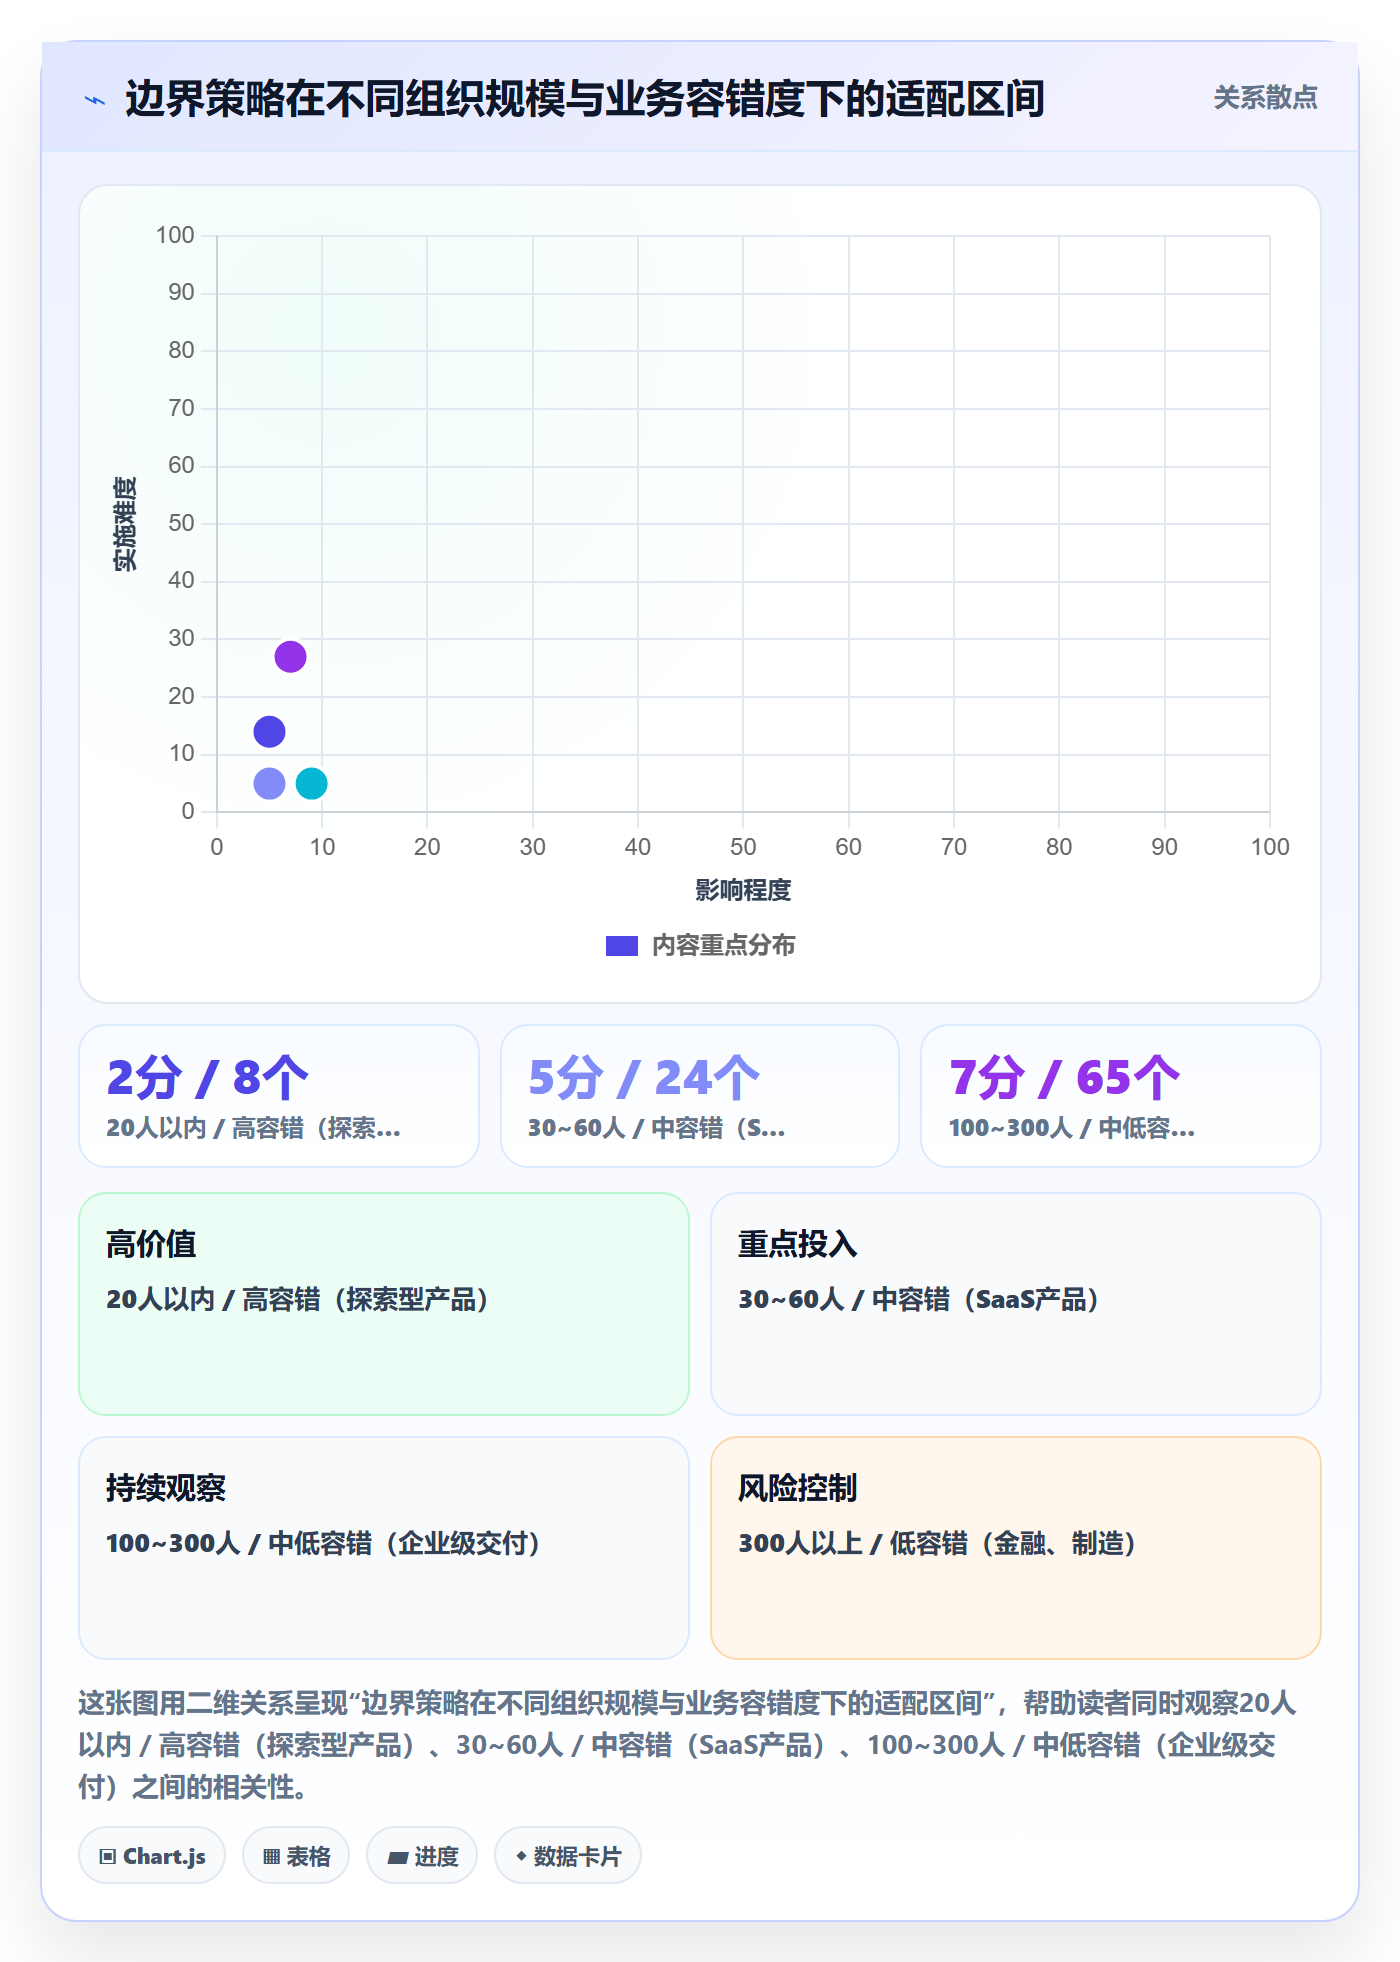Click the 2分 / 8个 stat value
The height and width of the screenshot is (1962, 1400).
pos(207,1078)
